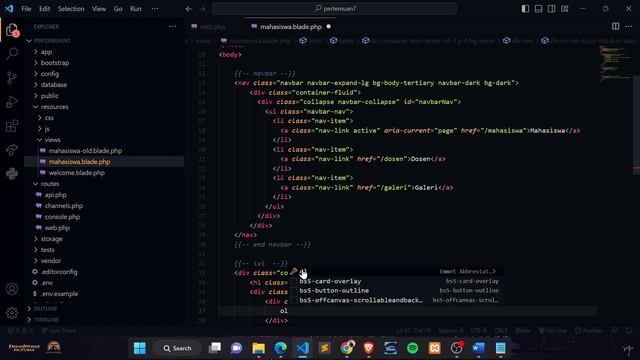Image resolution: width=640 pixels, height=360 pixels.
Task: Open Spotify from the taskbar
Action: (x=413, y=348)
